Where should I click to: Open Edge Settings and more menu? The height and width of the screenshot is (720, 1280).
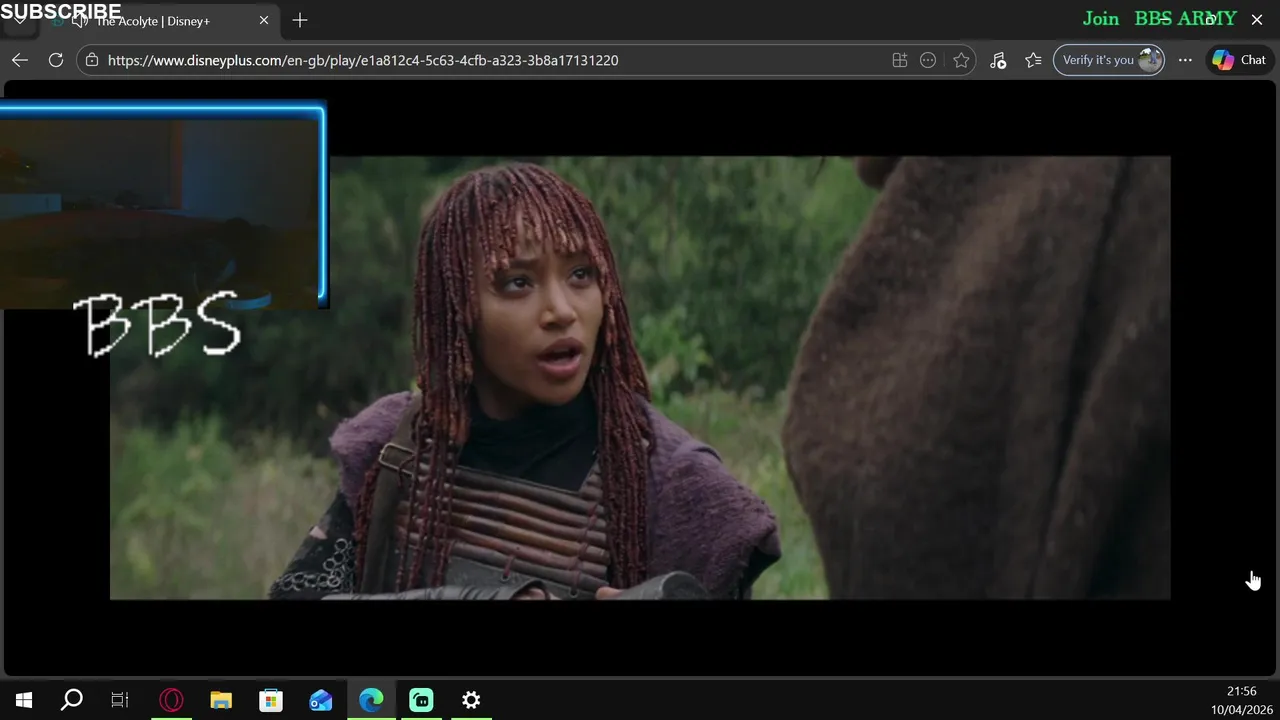[x=1185, y=60]
